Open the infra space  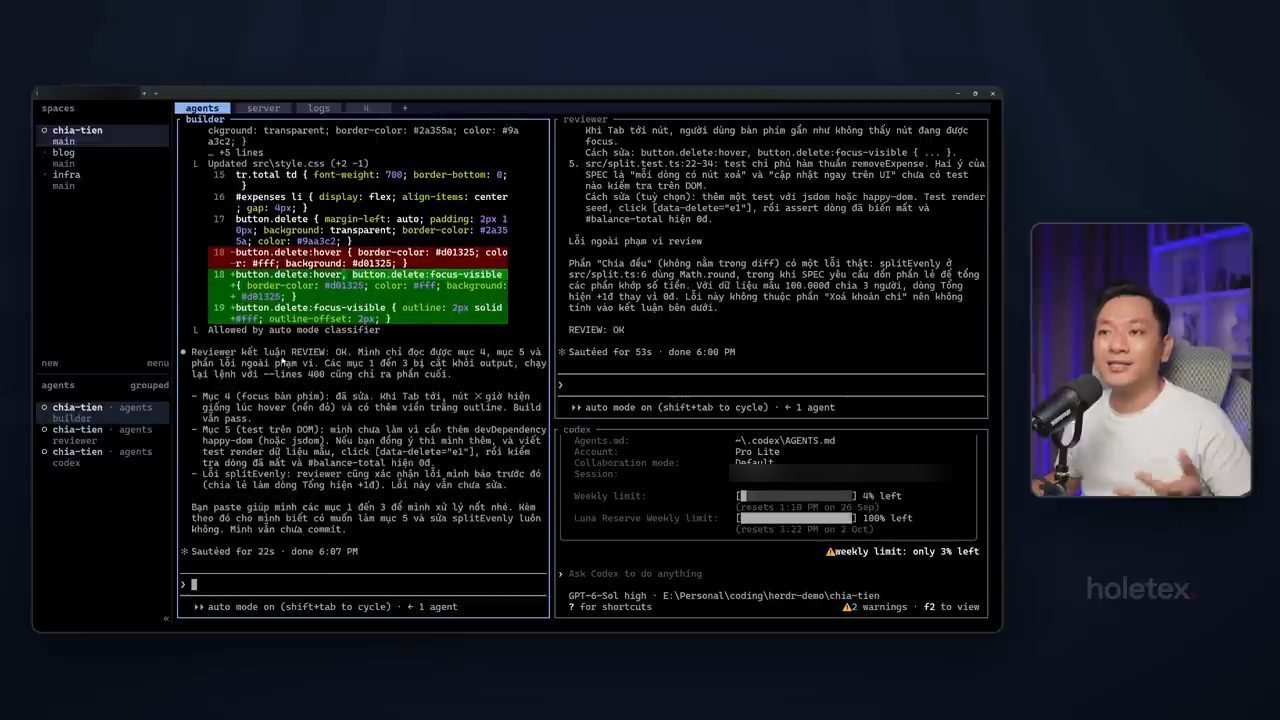66,175
